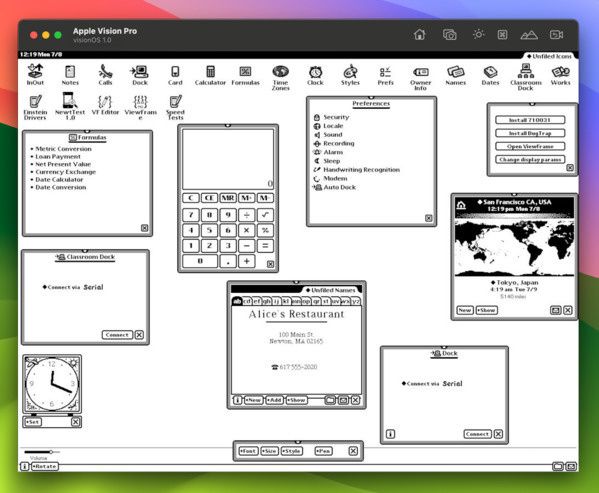Image resolution: width=599 pixels, height=493 pixels.
Task: Open the VT Editor icon
Action: pos(105,105)
